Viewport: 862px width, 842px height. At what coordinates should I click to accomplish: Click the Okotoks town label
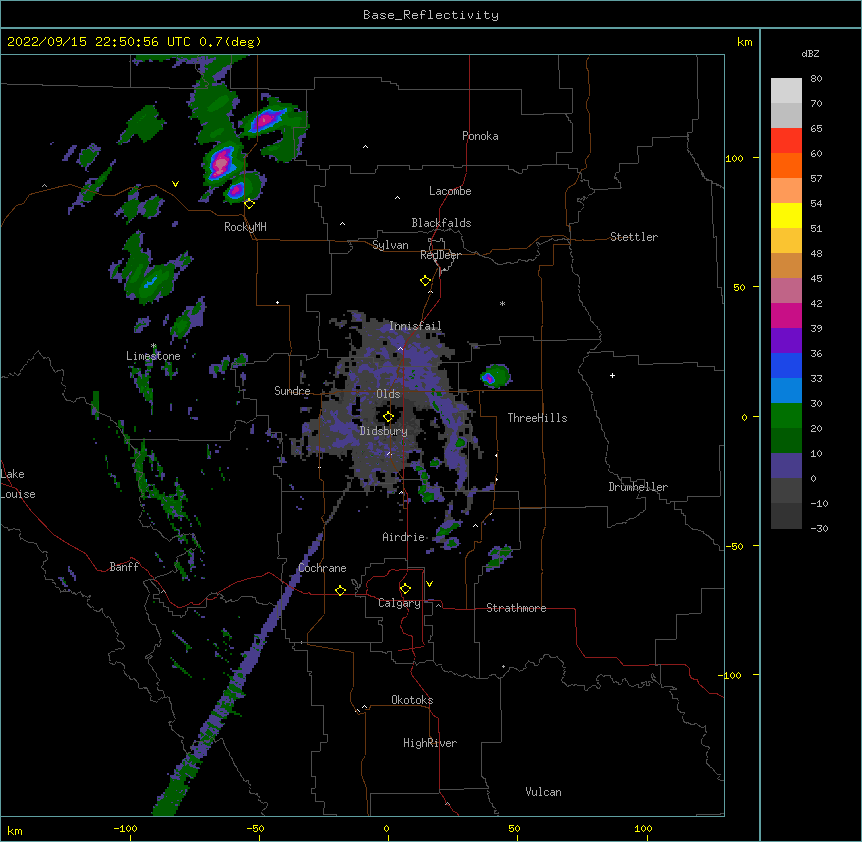click(x=412, y=700)
